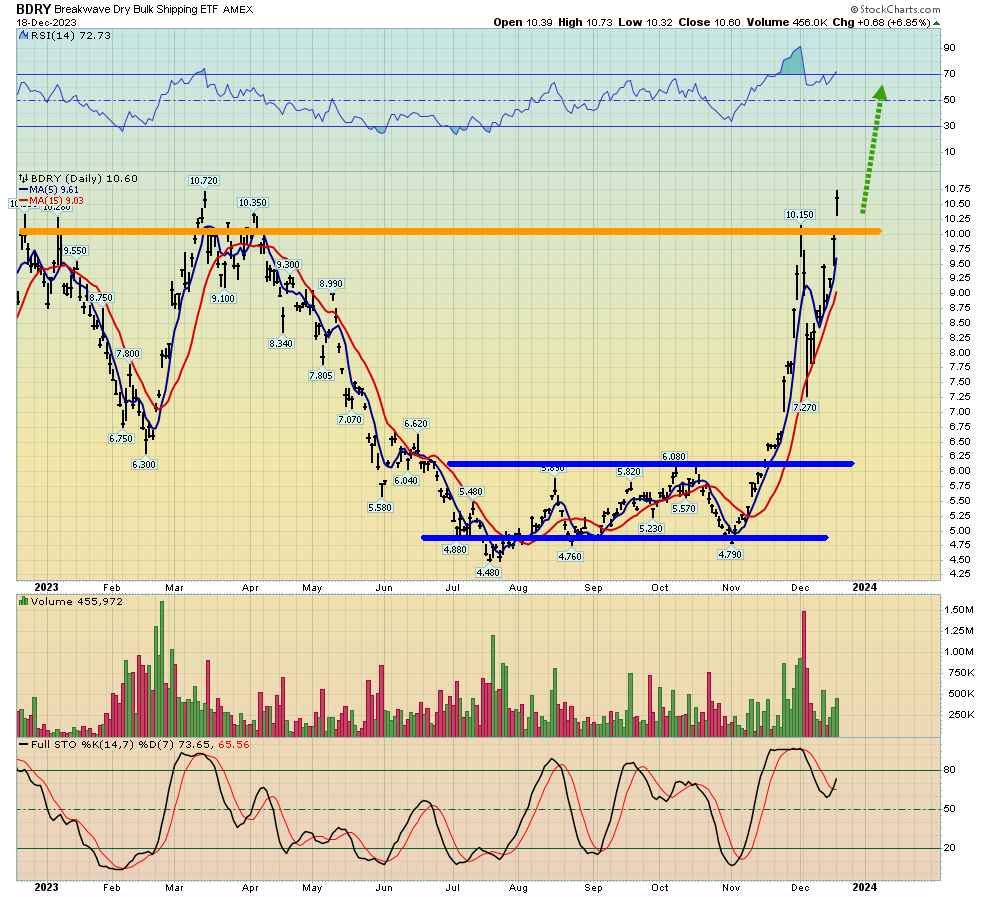
Task: Click the Chg +0.68 (+6.85%) value
Action: [x=881, y=23]
